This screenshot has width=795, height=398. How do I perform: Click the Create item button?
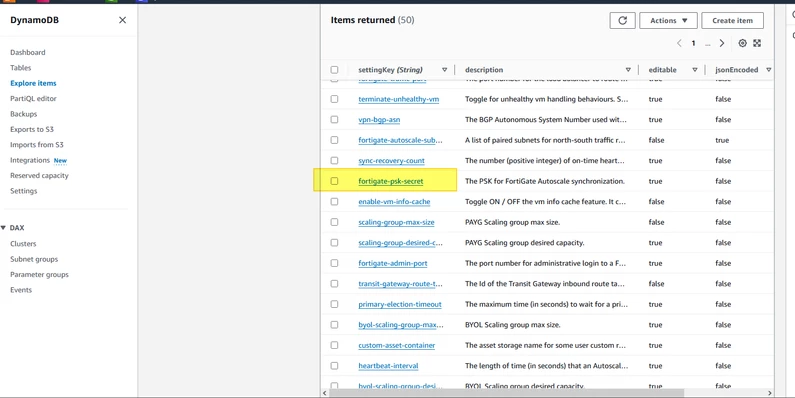(x=732, y=20)
